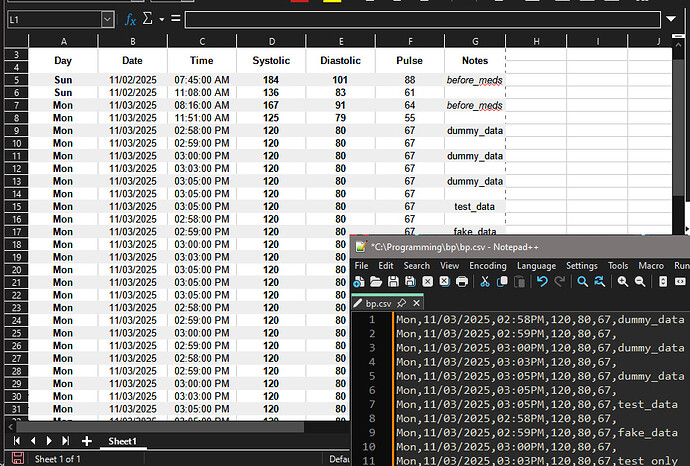This screenshot has width=690, height=466.
Task: Click the Cut scissors icon in Notepad++
Action: click(x=485, y=282)
